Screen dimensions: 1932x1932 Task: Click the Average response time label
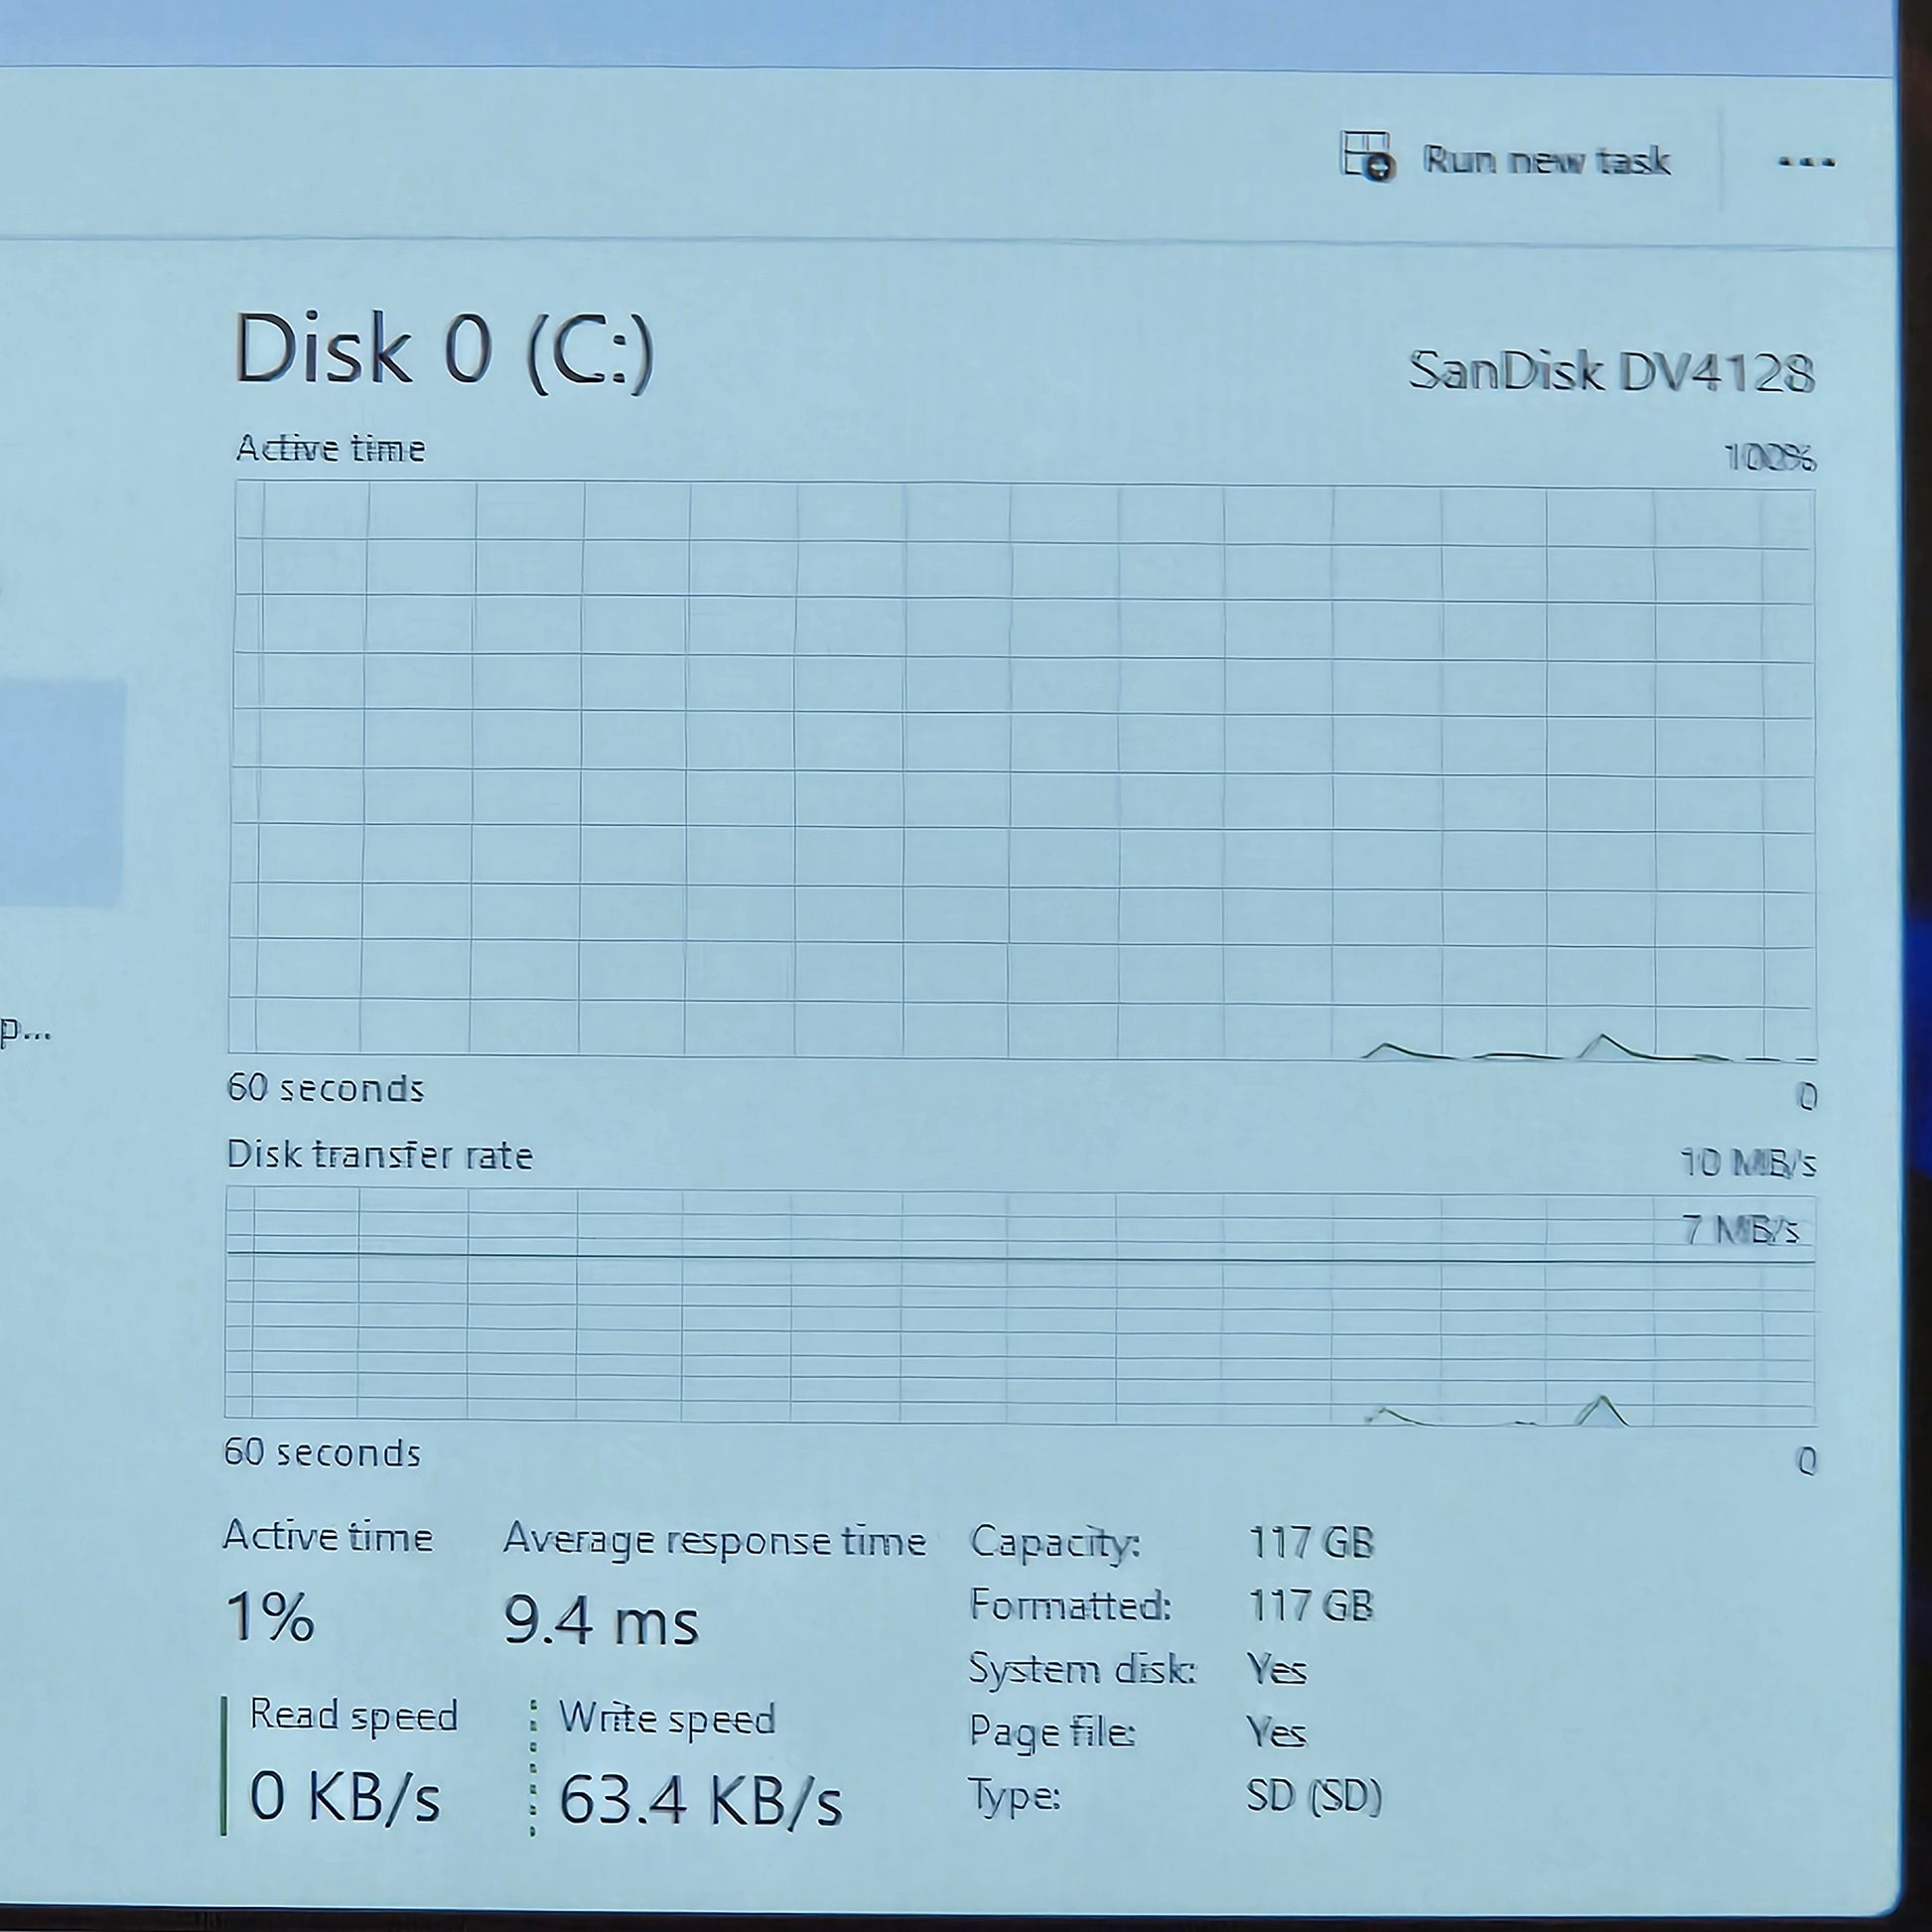tap(715, 1541)
